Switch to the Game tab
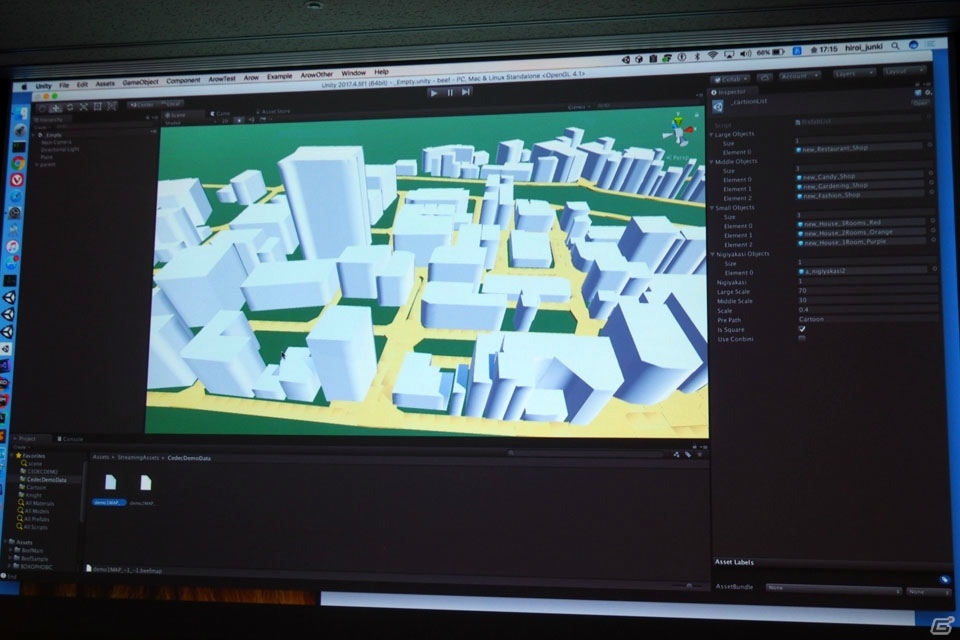The width and height of the screenshot is (960, 640). tap(220, 113)
